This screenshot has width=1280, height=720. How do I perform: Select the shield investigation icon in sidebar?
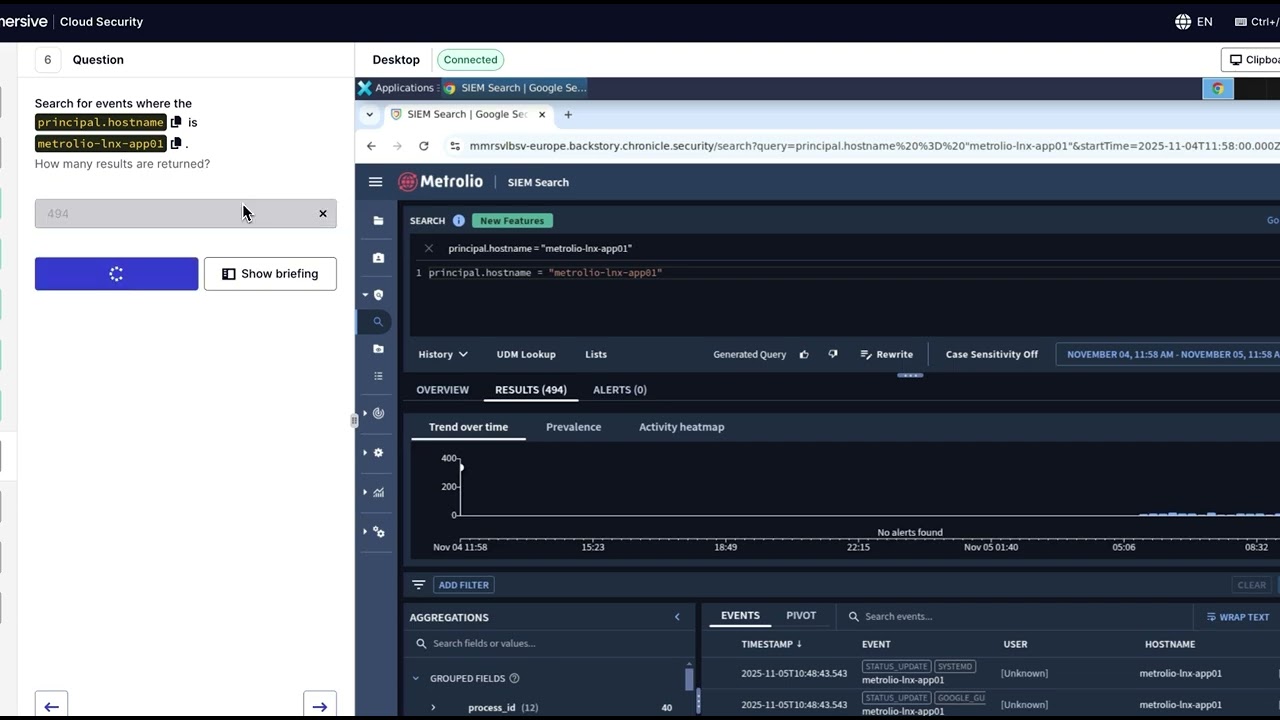tap(378, 295)
